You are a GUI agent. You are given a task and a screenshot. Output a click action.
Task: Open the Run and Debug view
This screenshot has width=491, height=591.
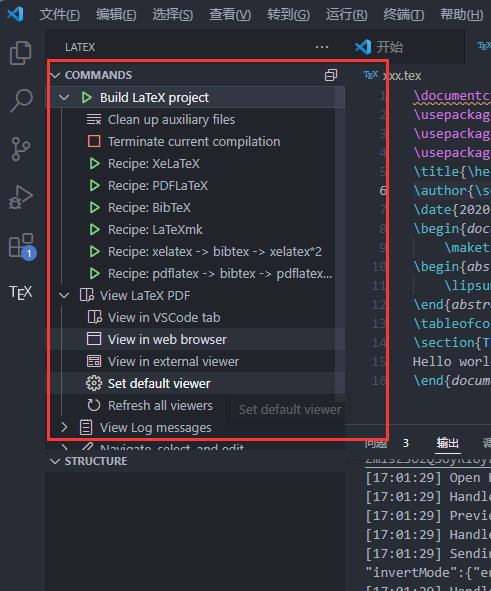[21, 197]
